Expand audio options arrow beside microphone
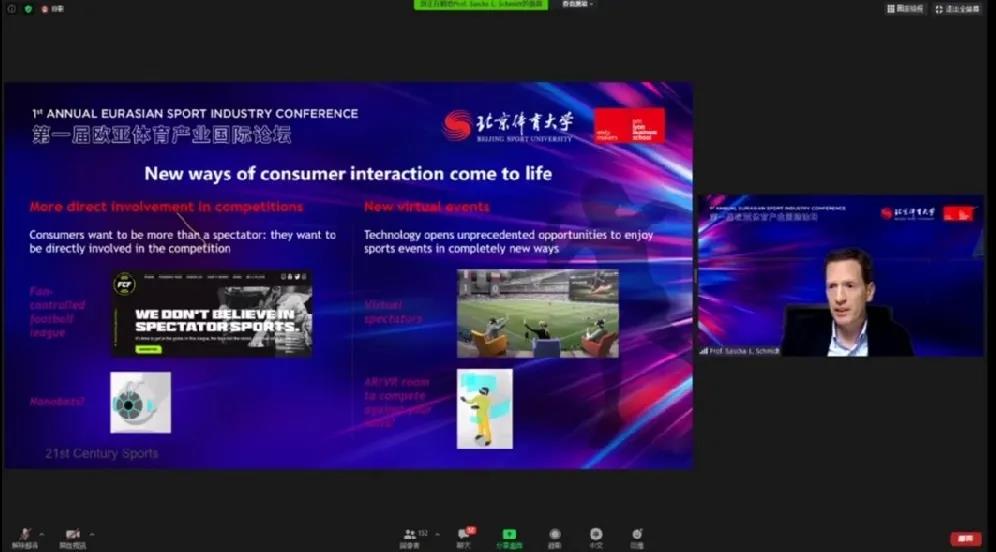 pos(42,532)
